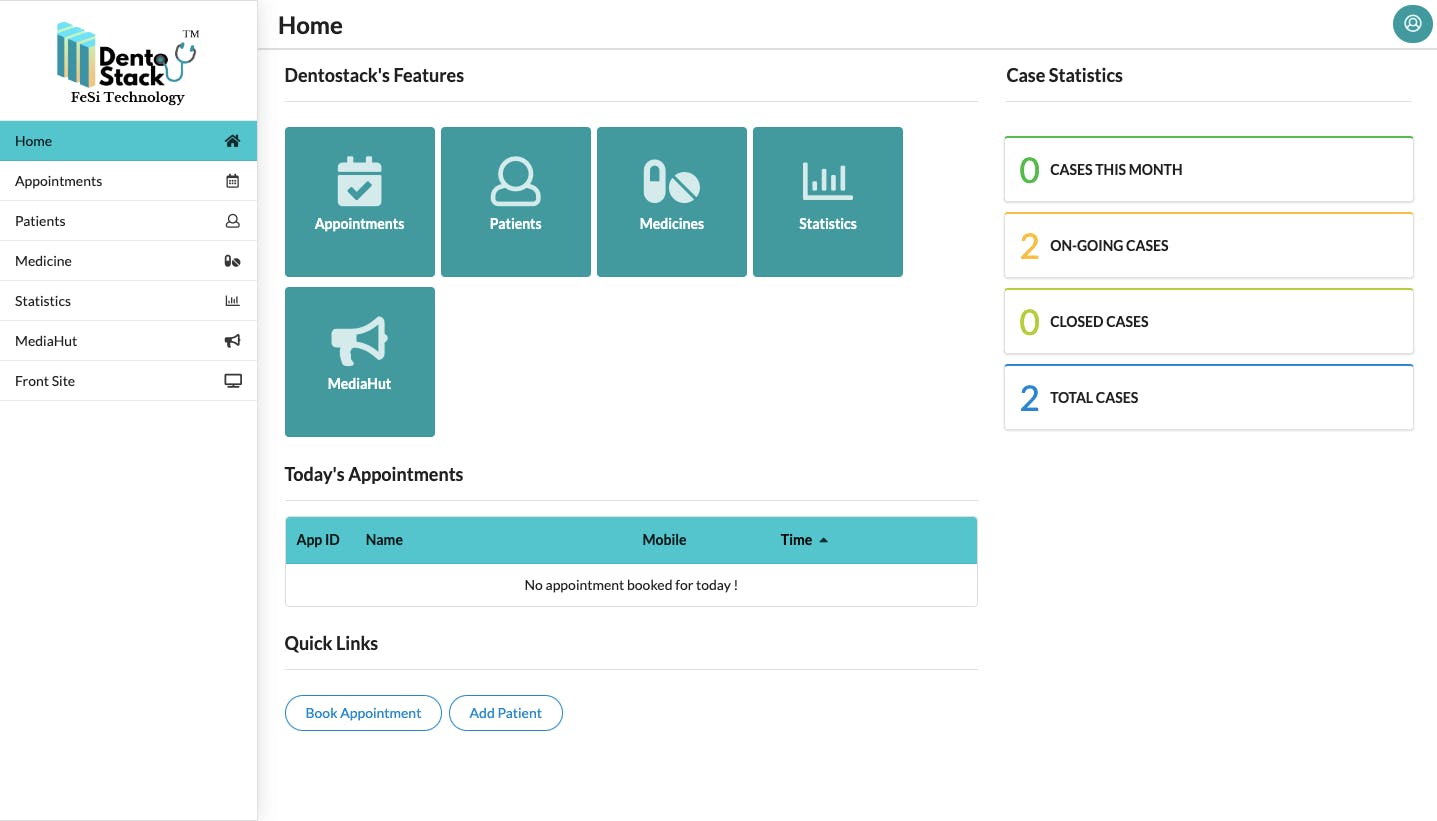Click the App ID column header
The width and height of the screenshot is (1437, 821).
click(x=318, y=540)
